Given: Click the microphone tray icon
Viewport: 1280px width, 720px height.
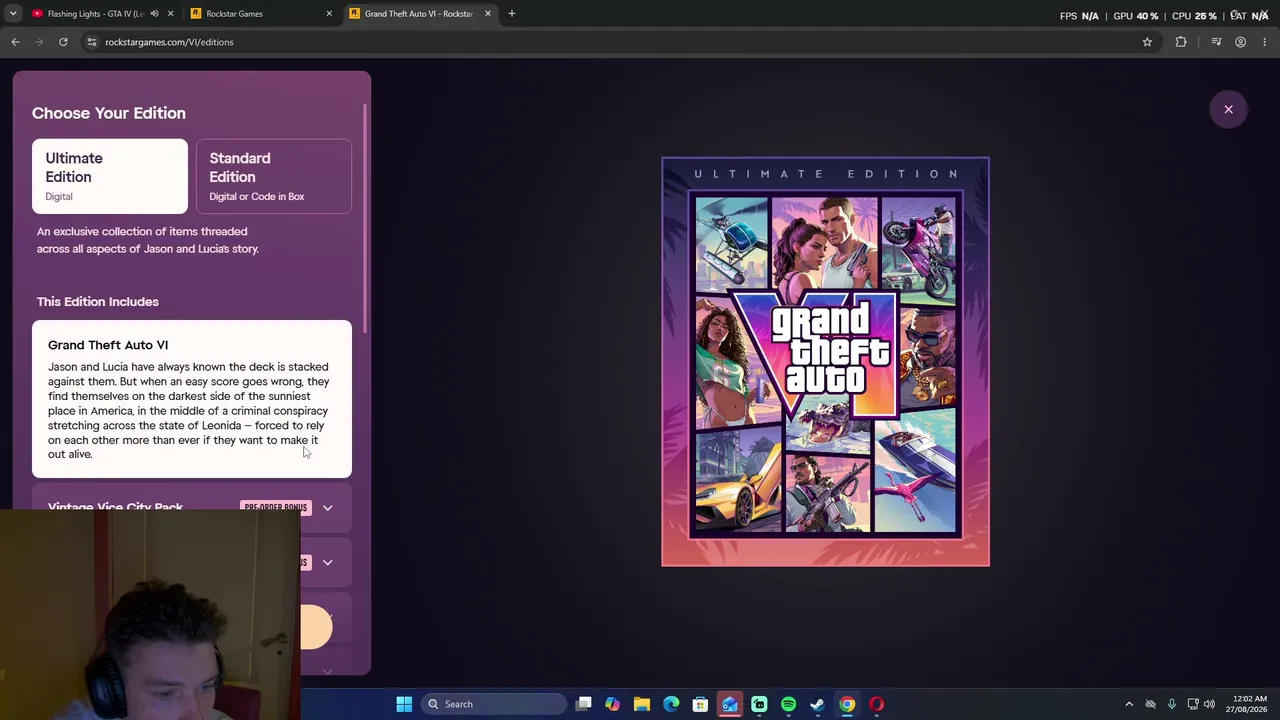Looking at the screenshot, I should 1171,704.
